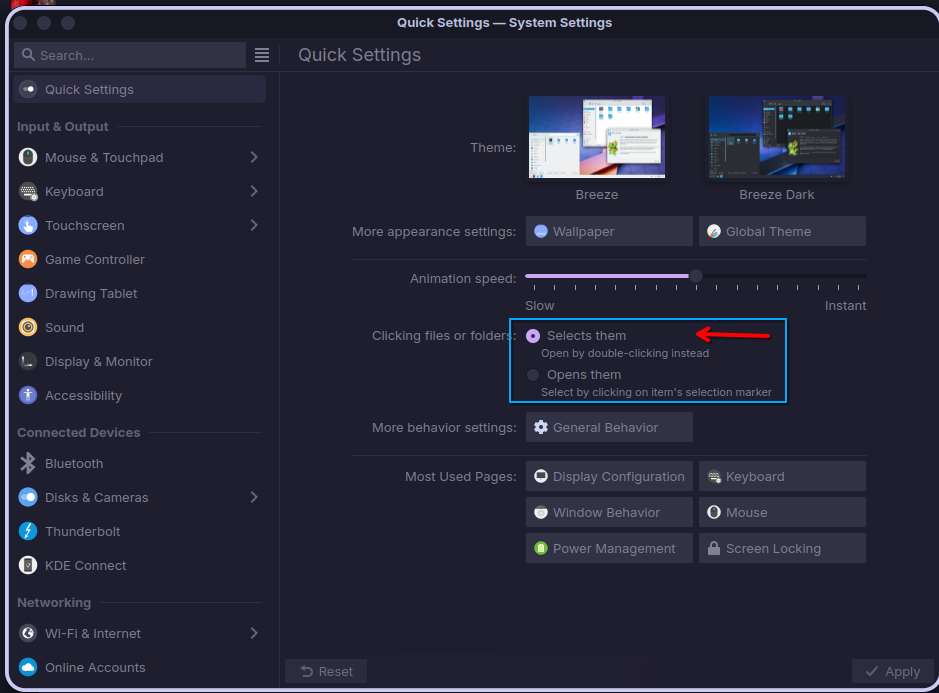This screenshot has height=693, width=939.
Task: Click the Animation speed slider handle
Action: click(695, 276)
